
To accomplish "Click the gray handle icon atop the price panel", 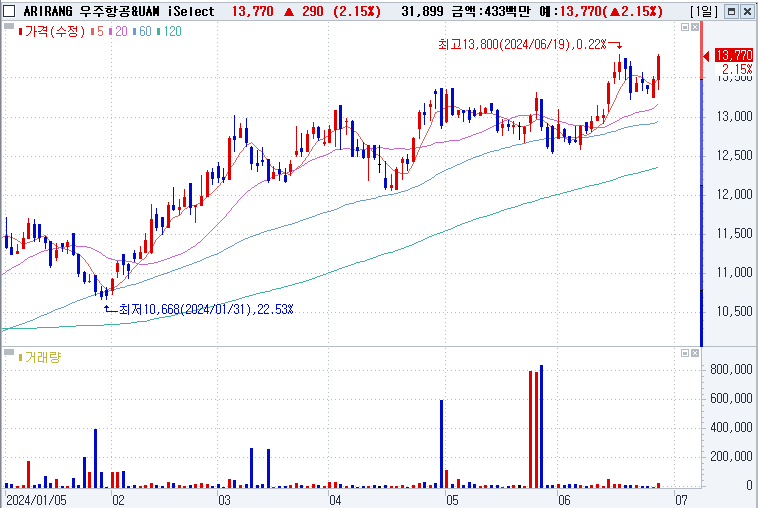I will [x=9, y=27].
